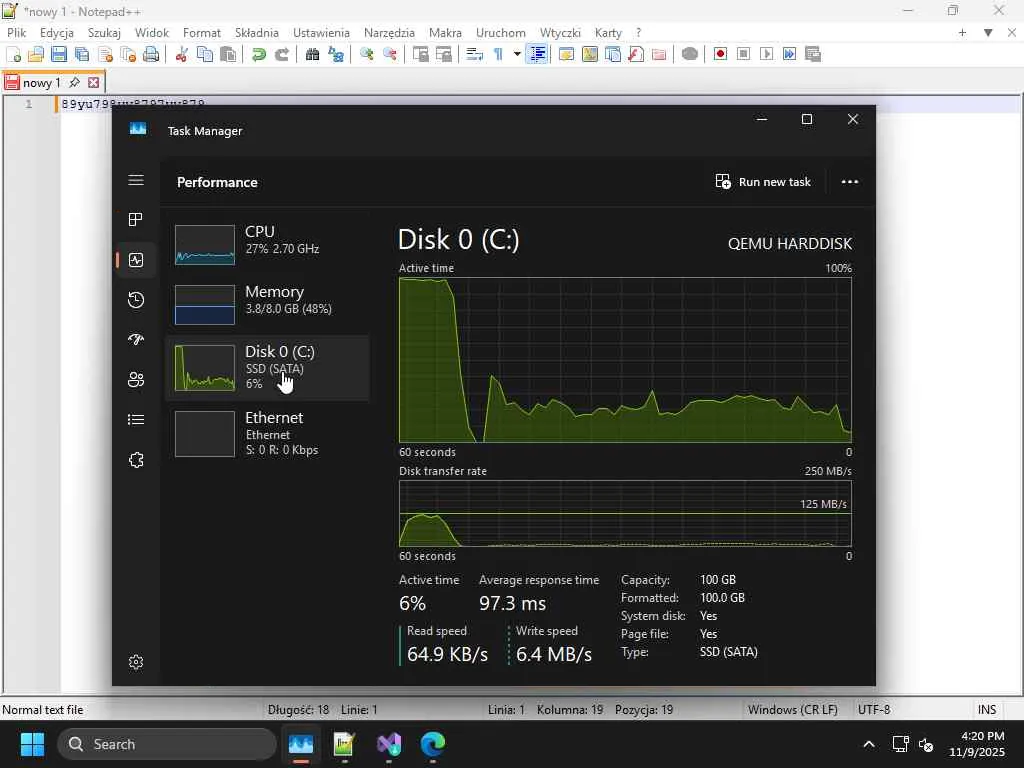Cut selection using the scissors icon
This screenshot has height=768, width=1024.
pos(182,54)
